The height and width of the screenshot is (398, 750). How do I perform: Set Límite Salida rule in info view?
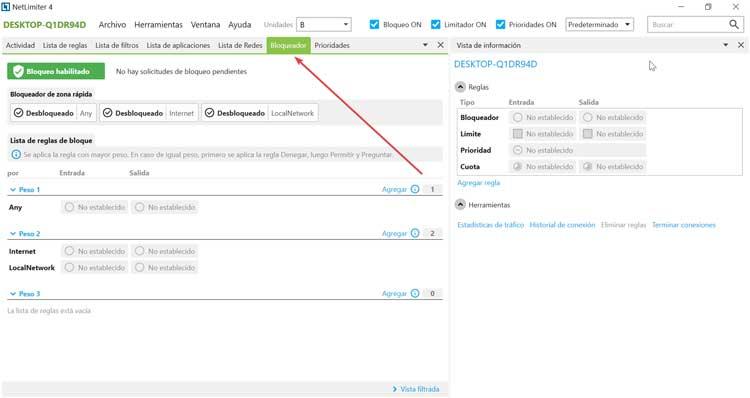[613, 134]
